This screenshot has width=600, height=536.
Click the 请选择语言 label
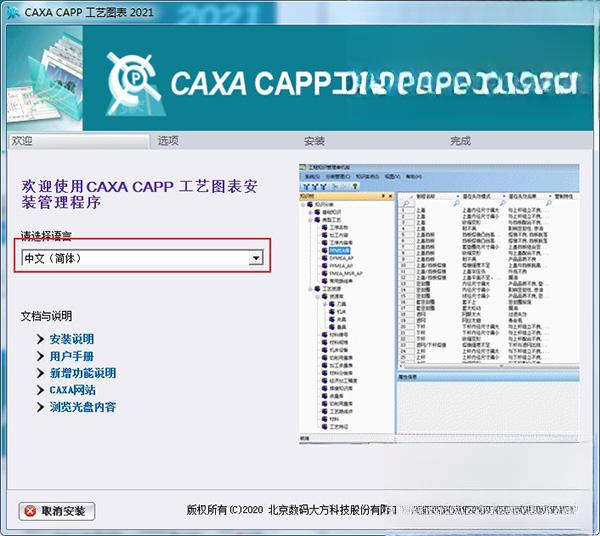[46, 236]
